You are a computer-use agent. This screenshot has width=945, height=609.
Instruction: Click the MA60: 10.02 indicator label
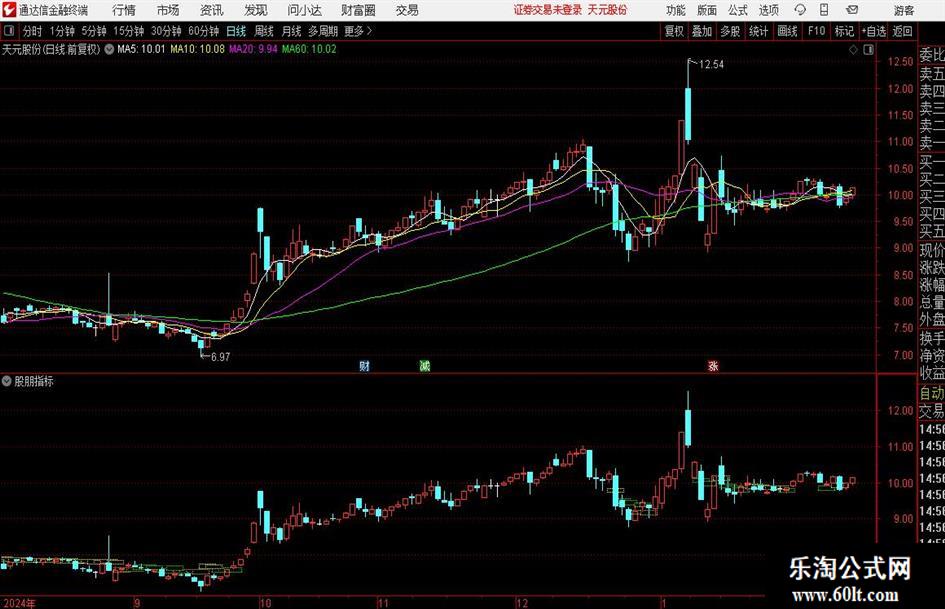(309, 49)
